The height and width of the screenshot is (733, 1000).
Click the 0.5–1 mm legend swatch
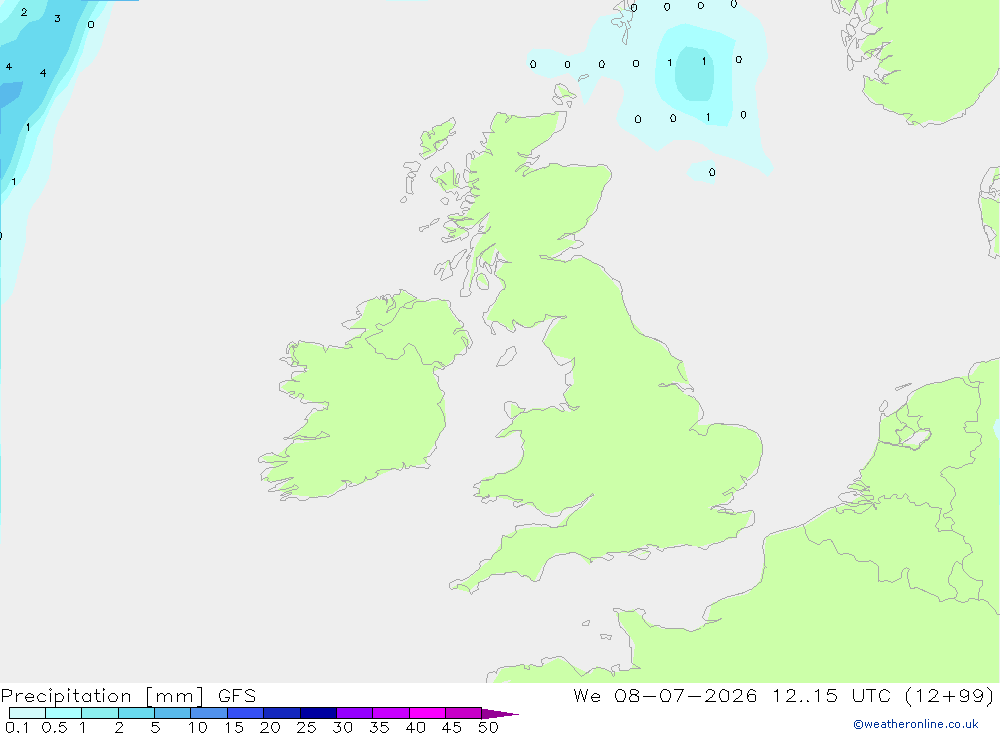(x=64, y=713)
